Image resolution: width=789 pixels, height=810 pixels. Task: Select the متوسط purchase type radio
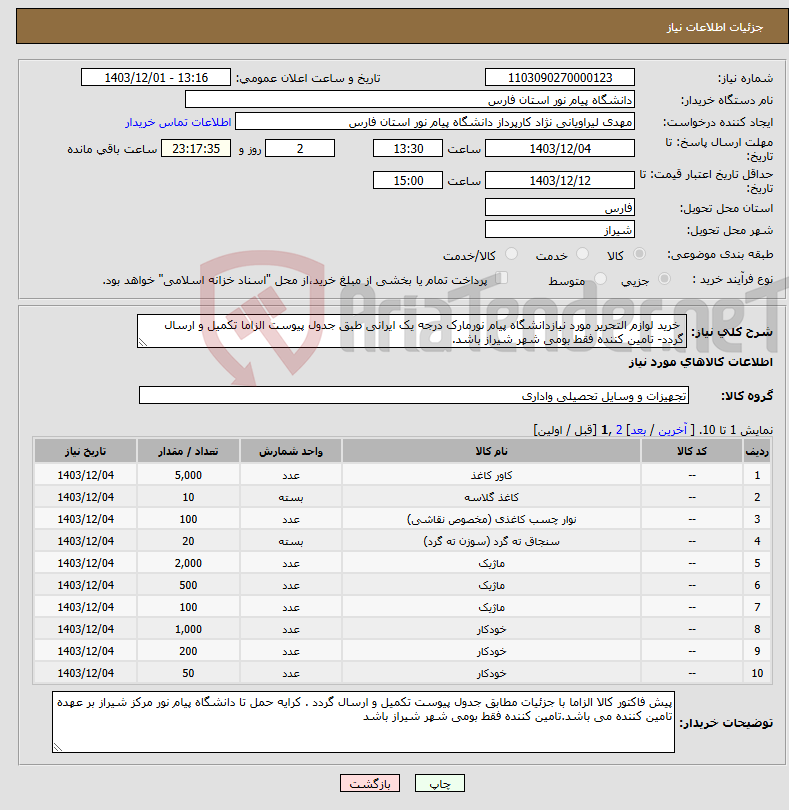tap(600, 278)
